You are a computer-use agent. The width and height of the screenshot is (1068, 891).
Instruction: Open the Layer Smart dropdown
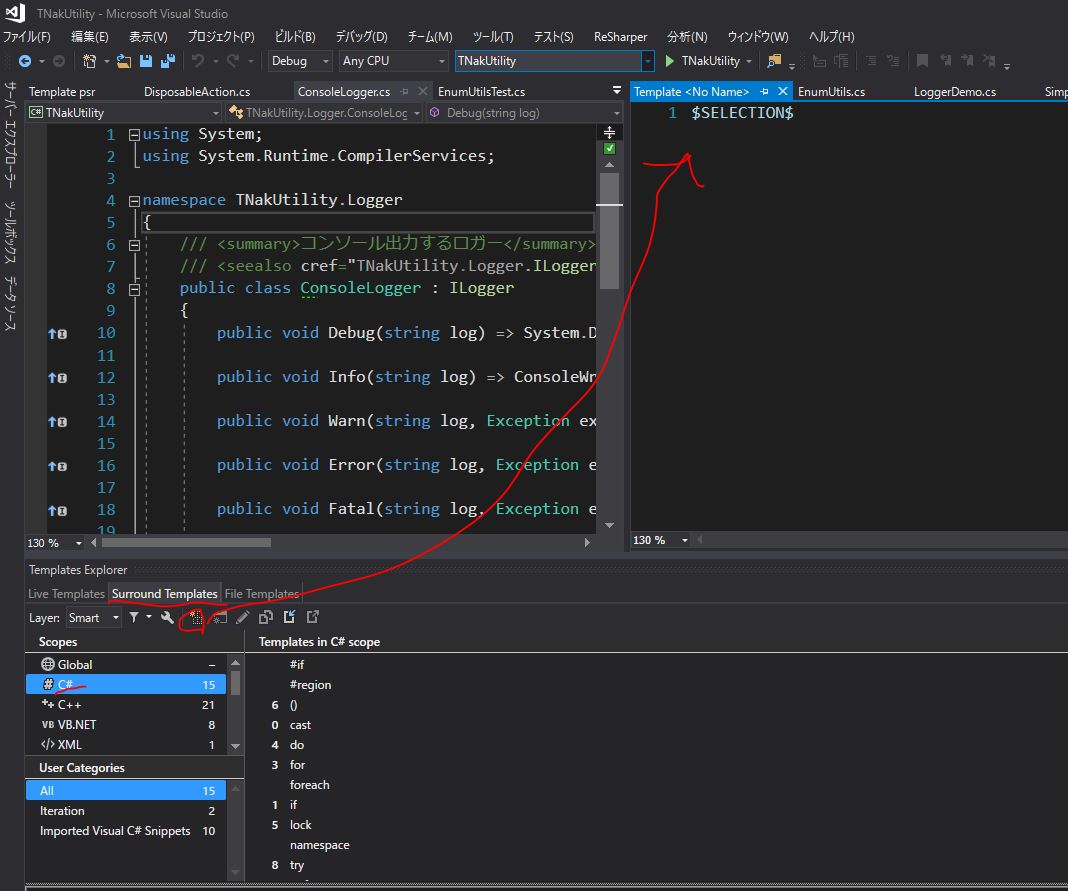click(x=94, y=618)
